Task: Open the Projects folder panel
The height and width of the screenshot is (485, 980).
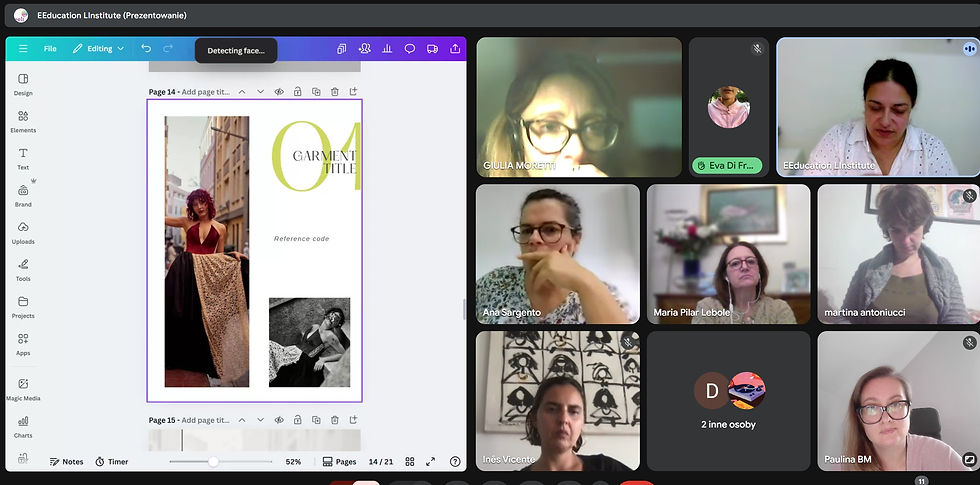Action: (x=23, y=307)
